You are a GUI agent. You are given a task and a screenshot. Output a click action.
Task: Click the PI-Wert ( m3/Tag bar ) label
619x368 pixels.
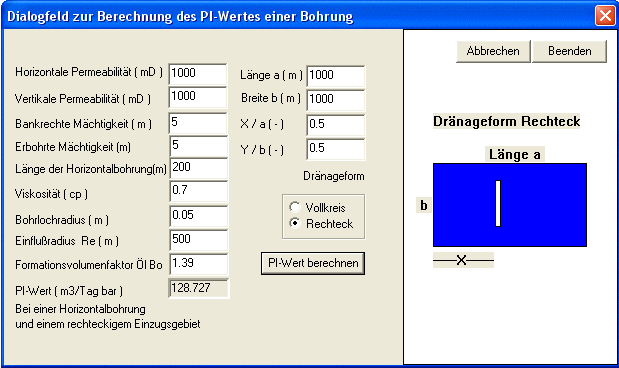pyautogui.click(x=69, y=291)
